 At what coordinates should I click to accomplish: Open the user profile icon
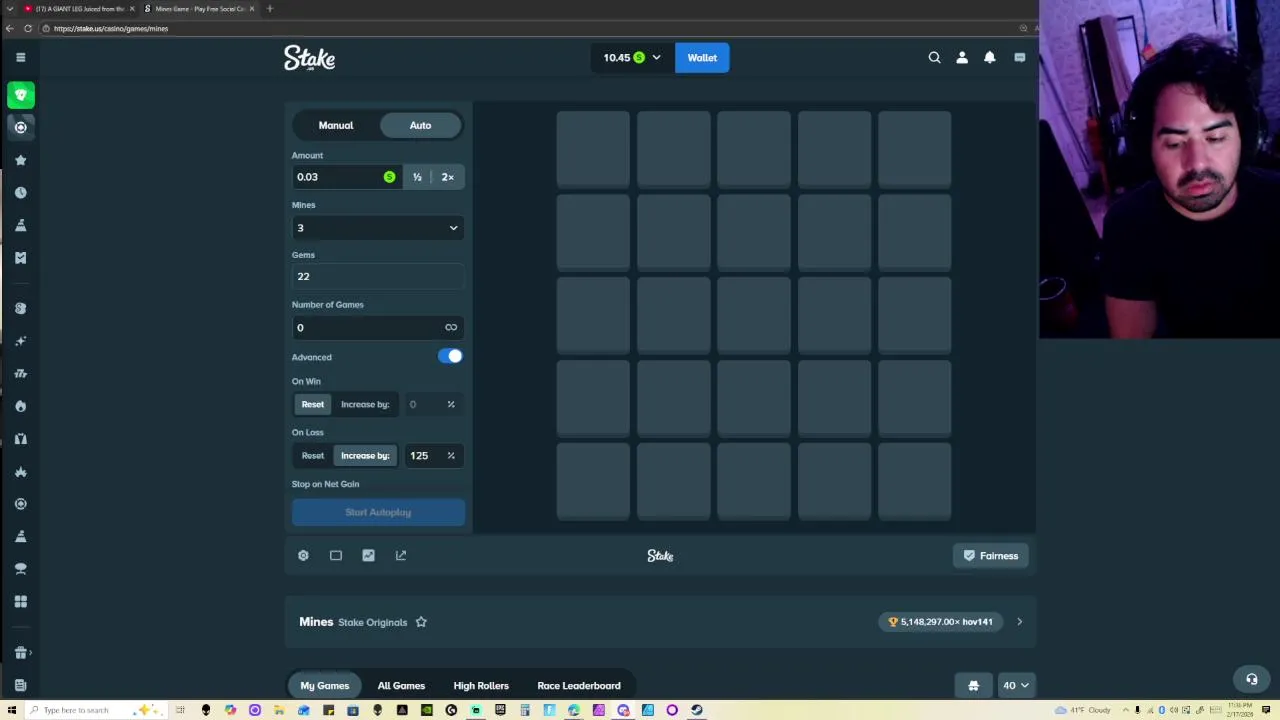coord(962,57)
